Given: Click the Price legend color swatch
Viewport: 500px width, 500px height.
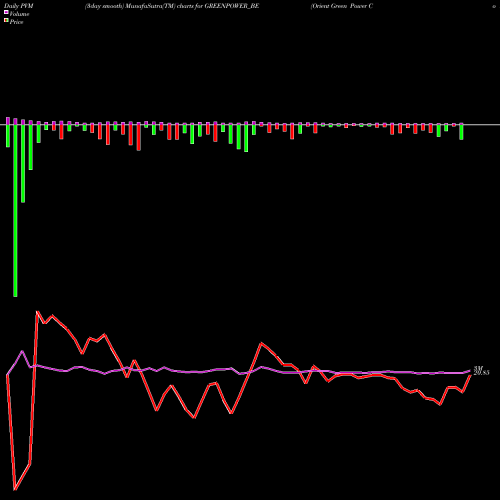Looking at the screenshot, I should pos(6,20).
